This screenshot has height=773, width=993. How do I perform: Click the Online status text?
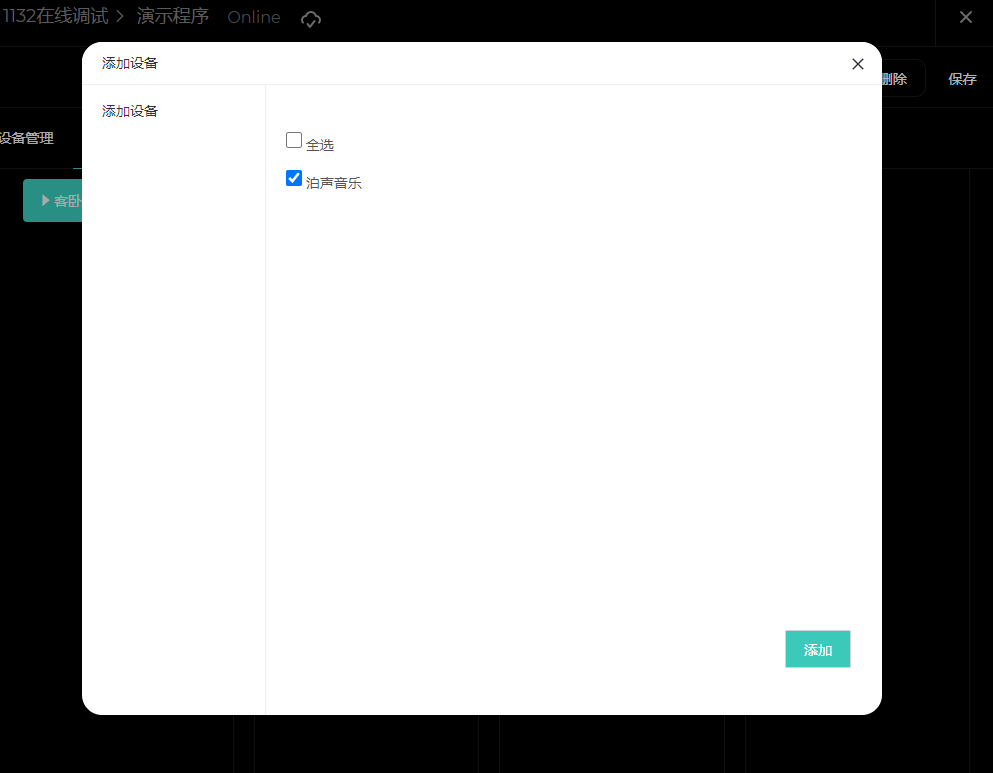[254, 18]
